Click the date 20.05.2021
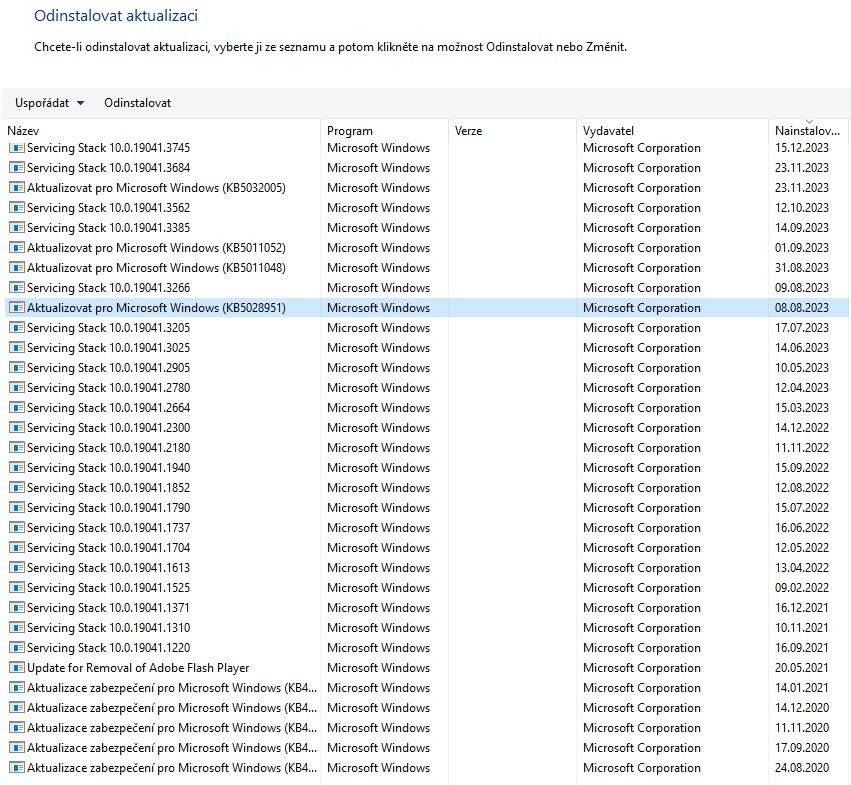This screenshot has height=785, width=851. click(802, 668)
